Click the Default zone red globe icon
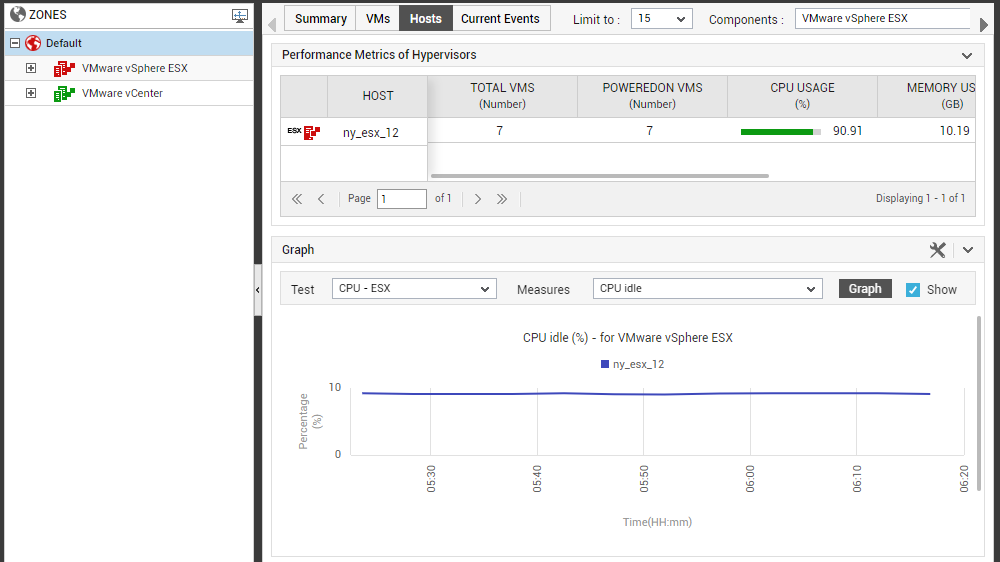 pyautogui.click(x=33, y=43)
